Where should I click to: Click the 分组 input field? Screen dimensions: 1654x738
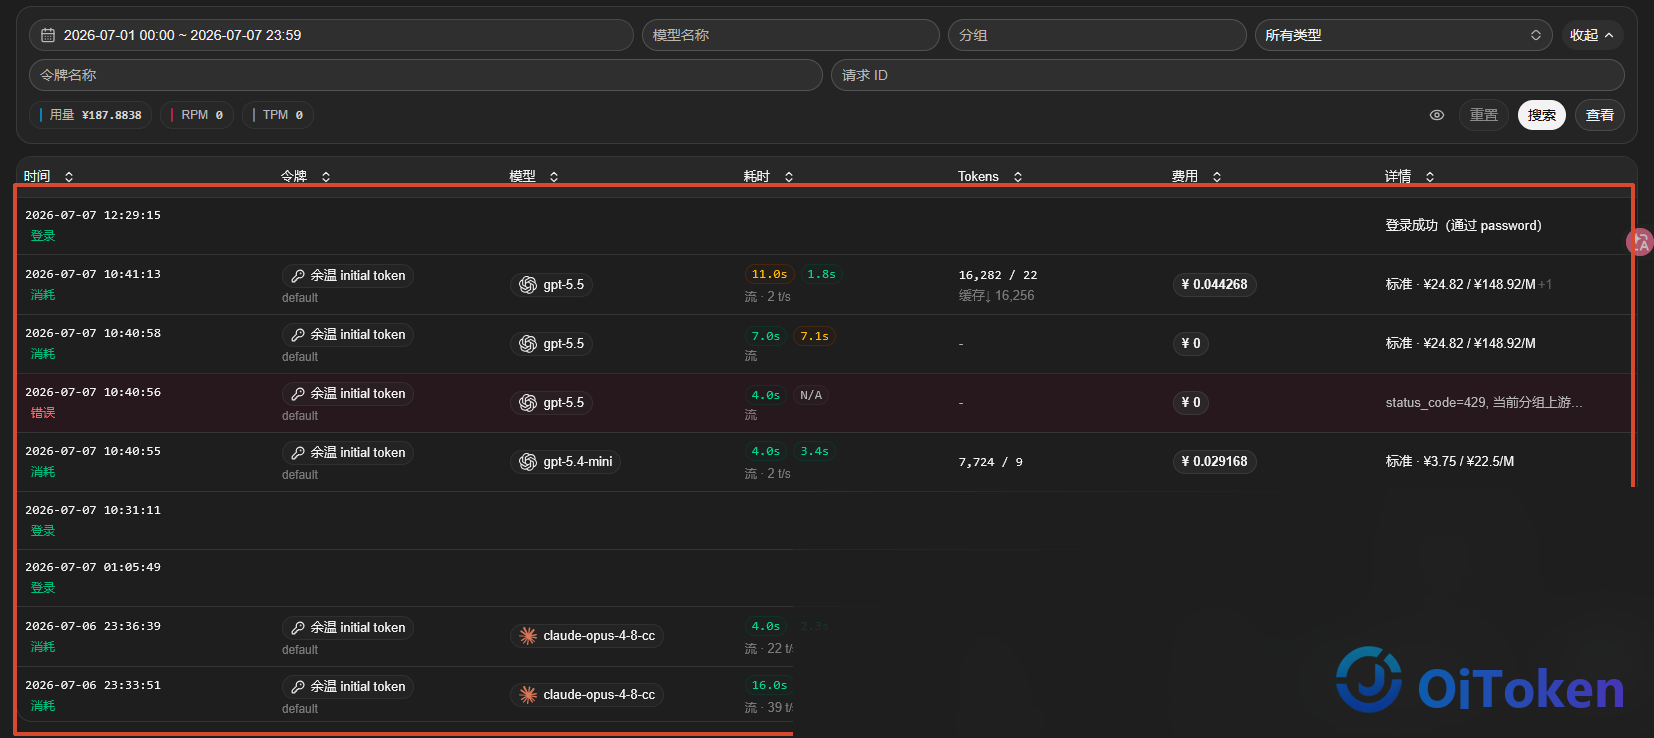(1097, 35)
